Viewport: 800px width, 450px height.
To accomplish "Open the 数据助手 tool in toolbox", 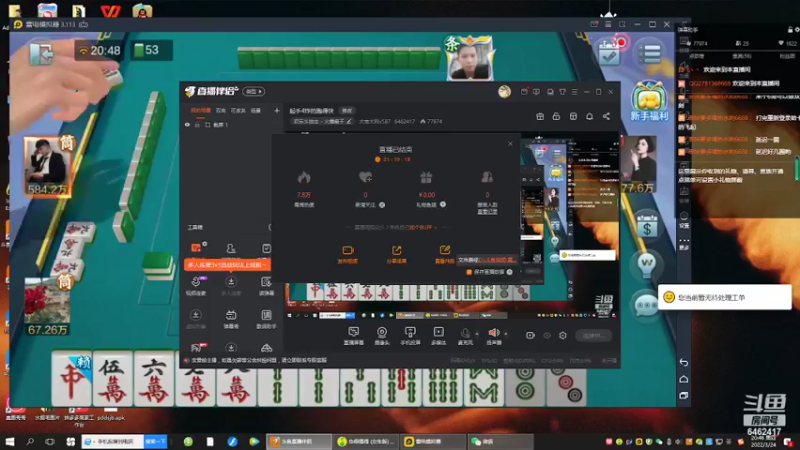I will 266,319.
